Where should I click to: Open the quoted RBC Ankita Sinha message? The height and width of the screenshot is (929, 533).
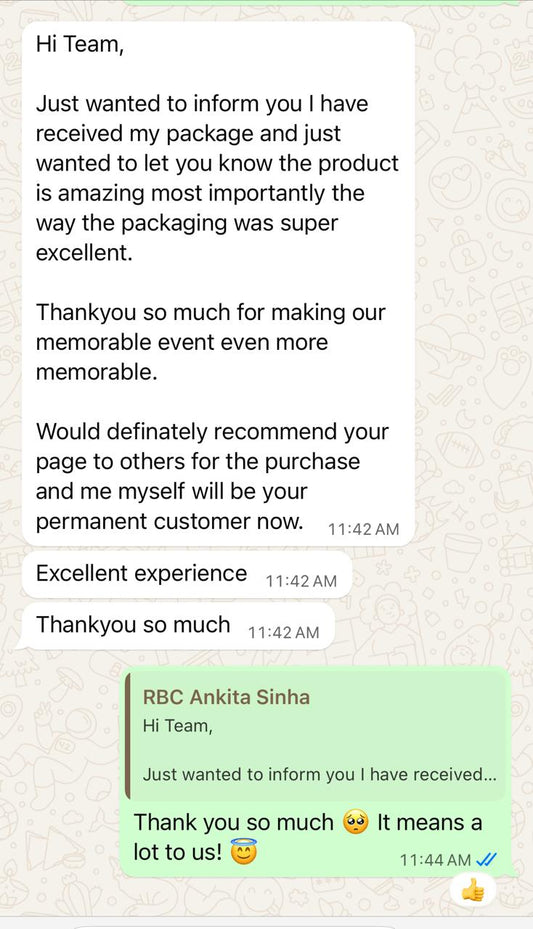coord(316,738)
